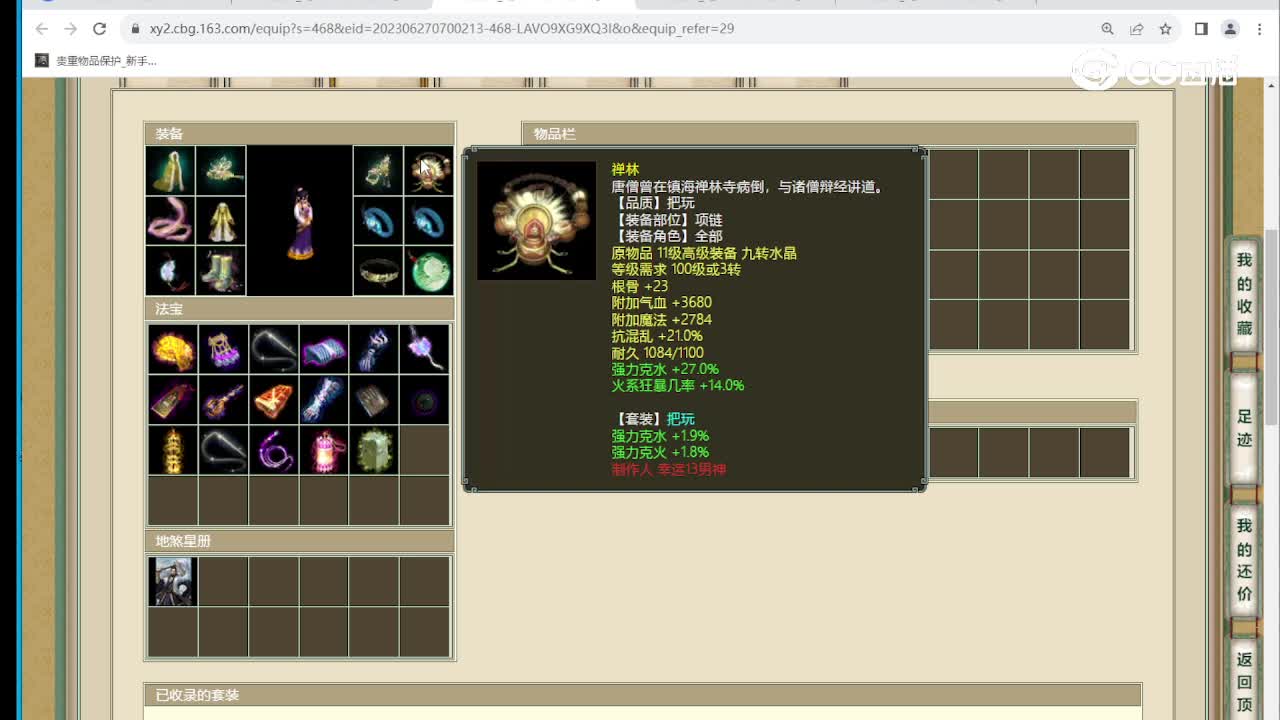This screenshot has width=1280, height=720.
Task: Select the pink ribbon equipment icon
Action: pos(171,221)
